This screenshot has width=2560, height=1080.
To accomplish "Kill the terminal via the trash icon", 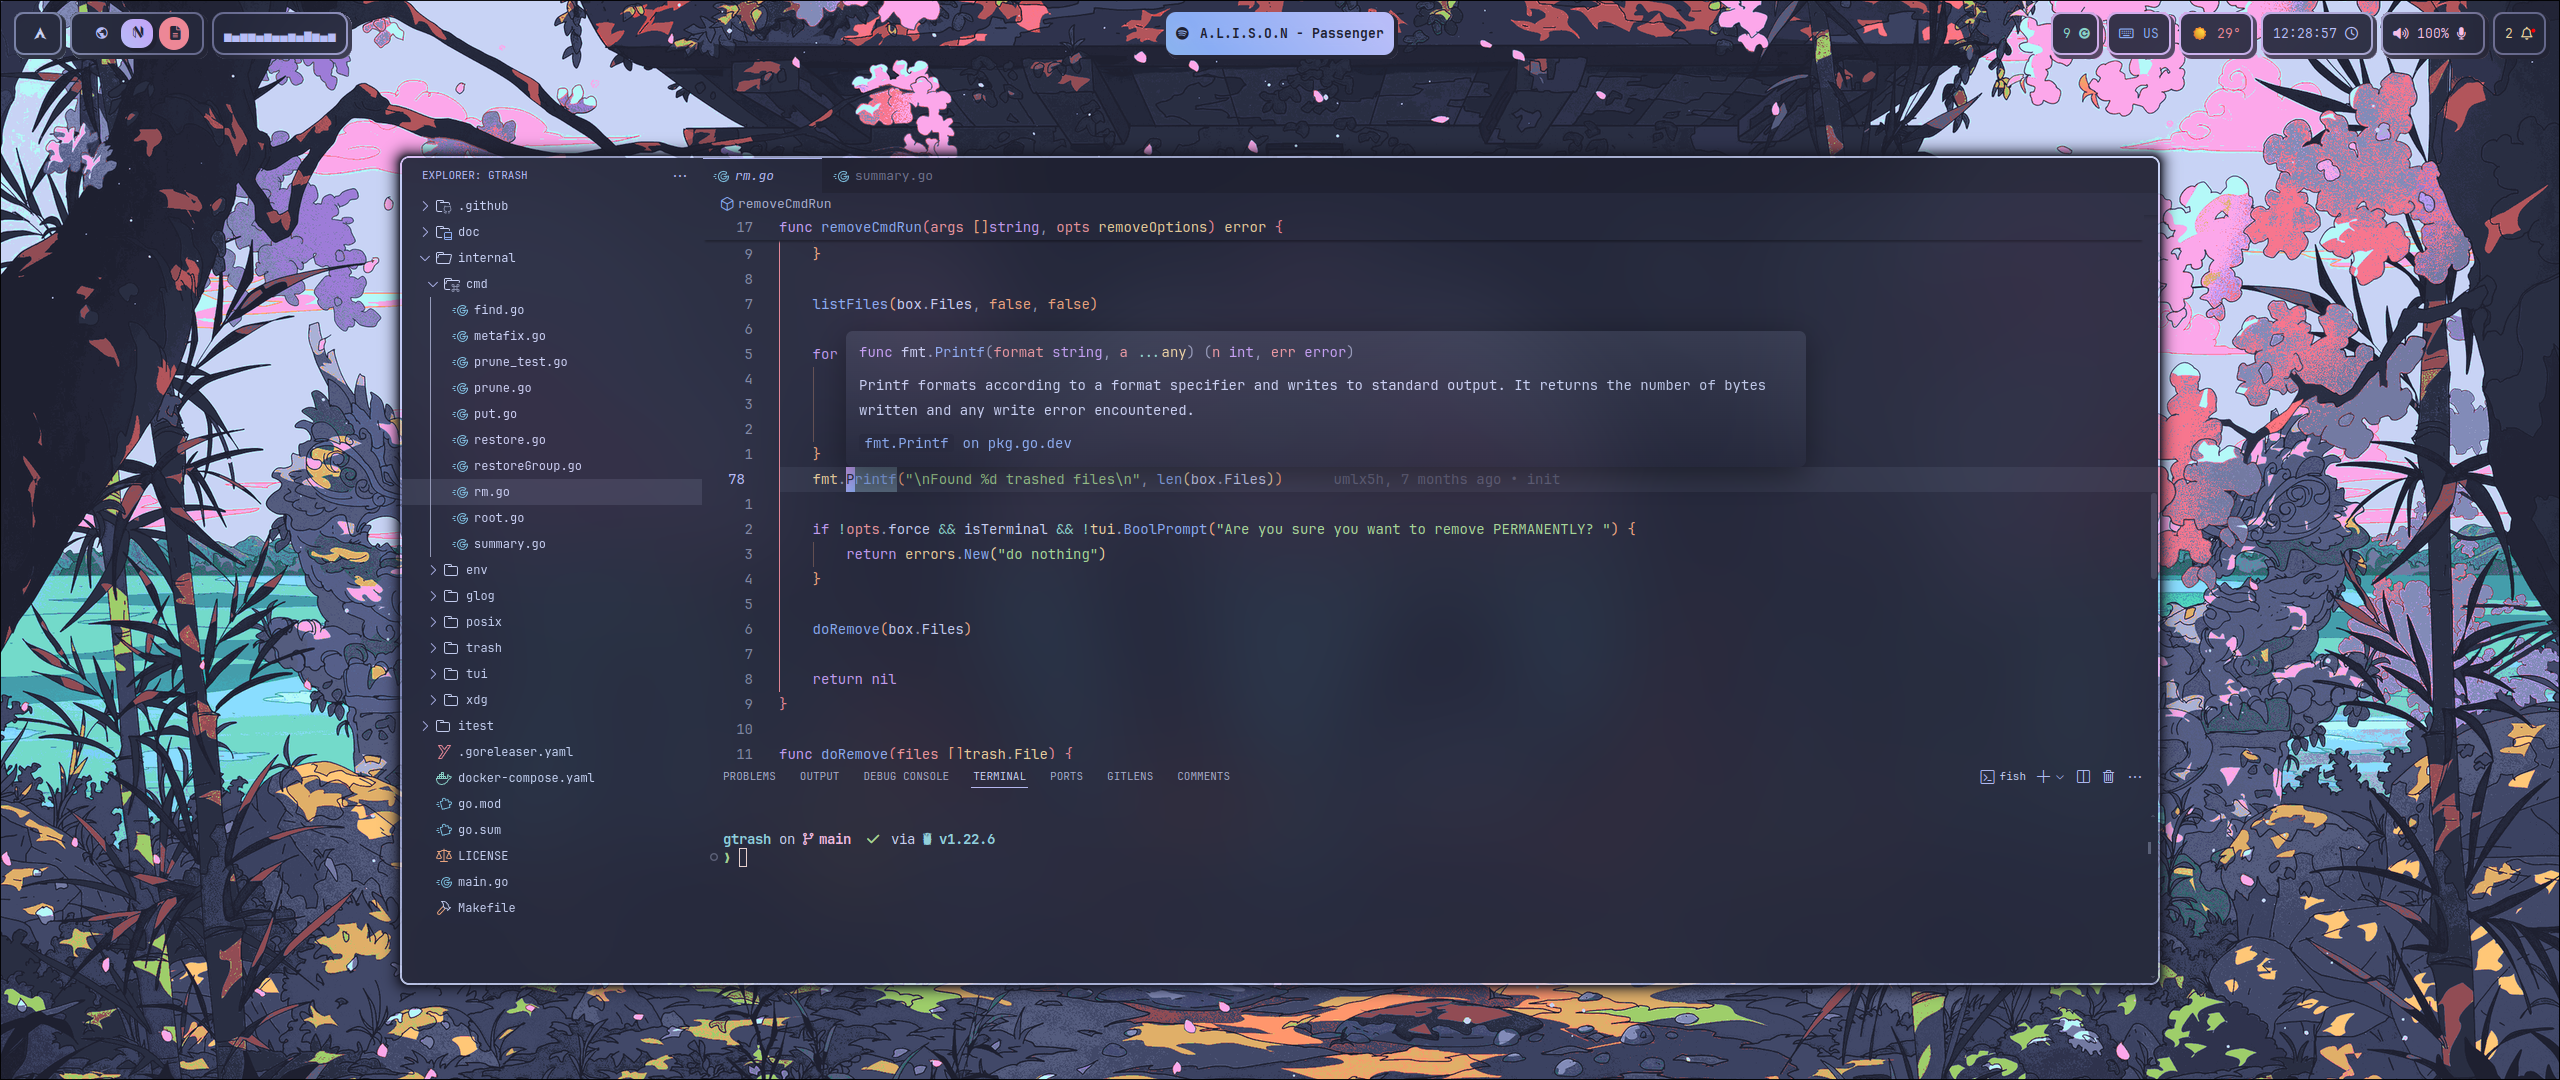I will (2109, 776).
